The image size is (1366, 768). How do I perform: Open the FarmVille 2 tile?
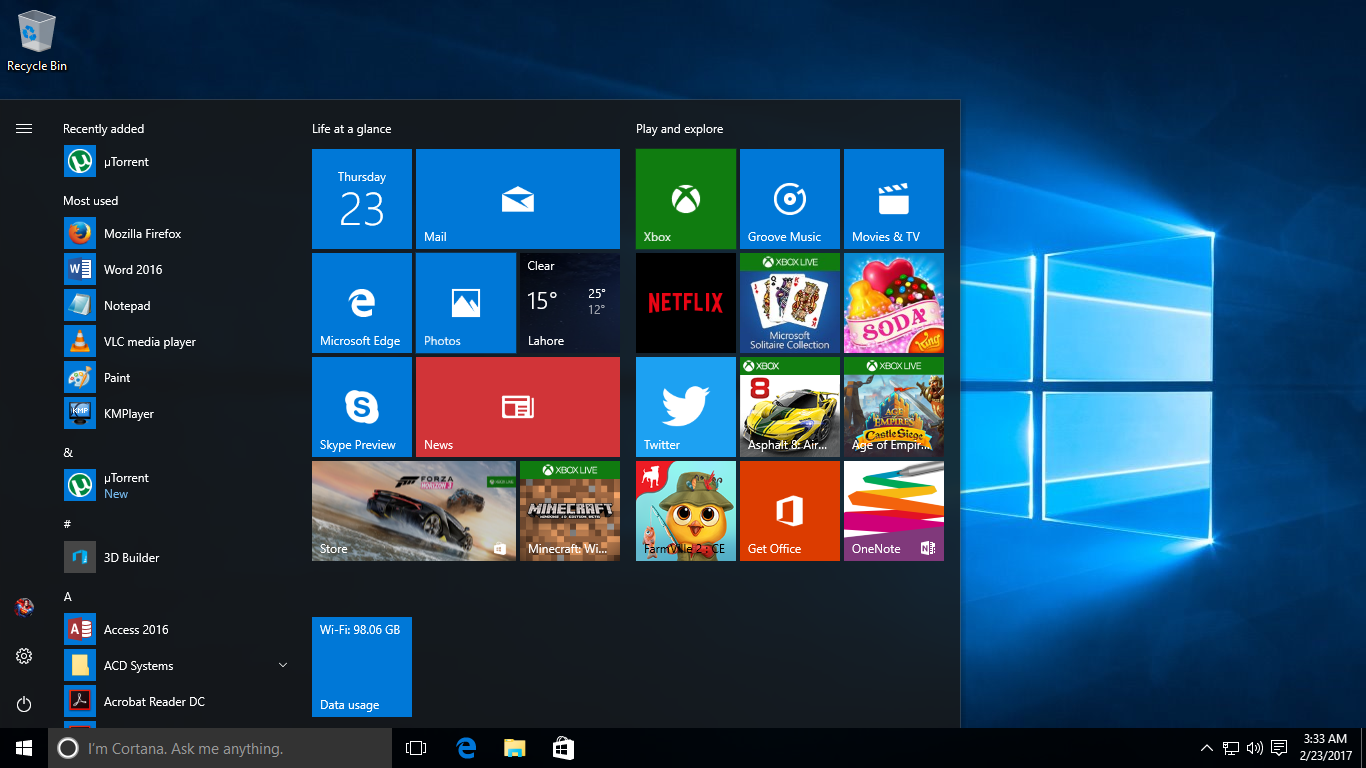pyautogui.click(x=686, y=511)
